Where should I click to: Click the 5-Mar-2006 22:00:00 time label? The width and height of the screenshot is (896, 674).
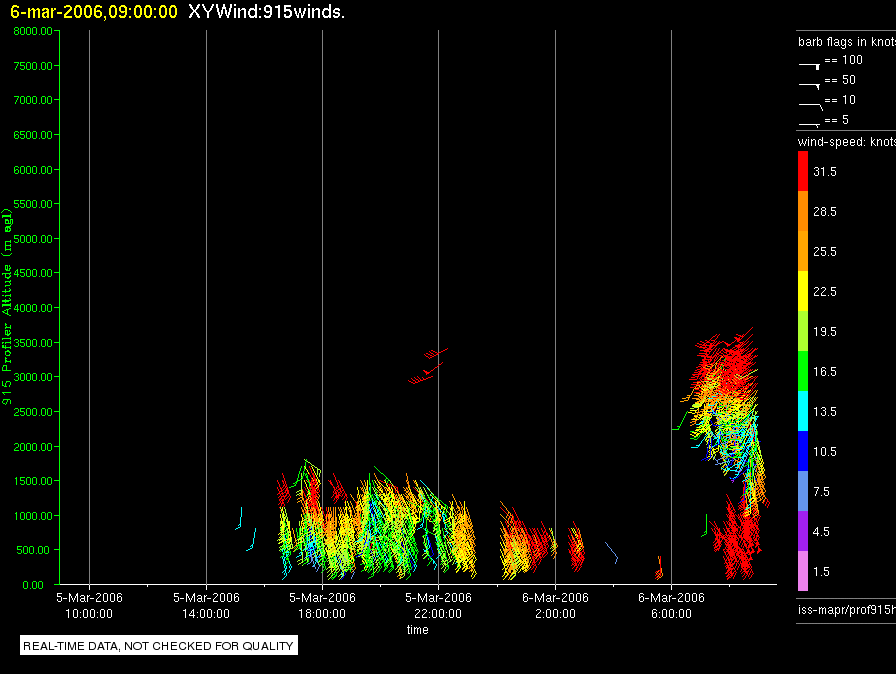(x=438, y=605)
